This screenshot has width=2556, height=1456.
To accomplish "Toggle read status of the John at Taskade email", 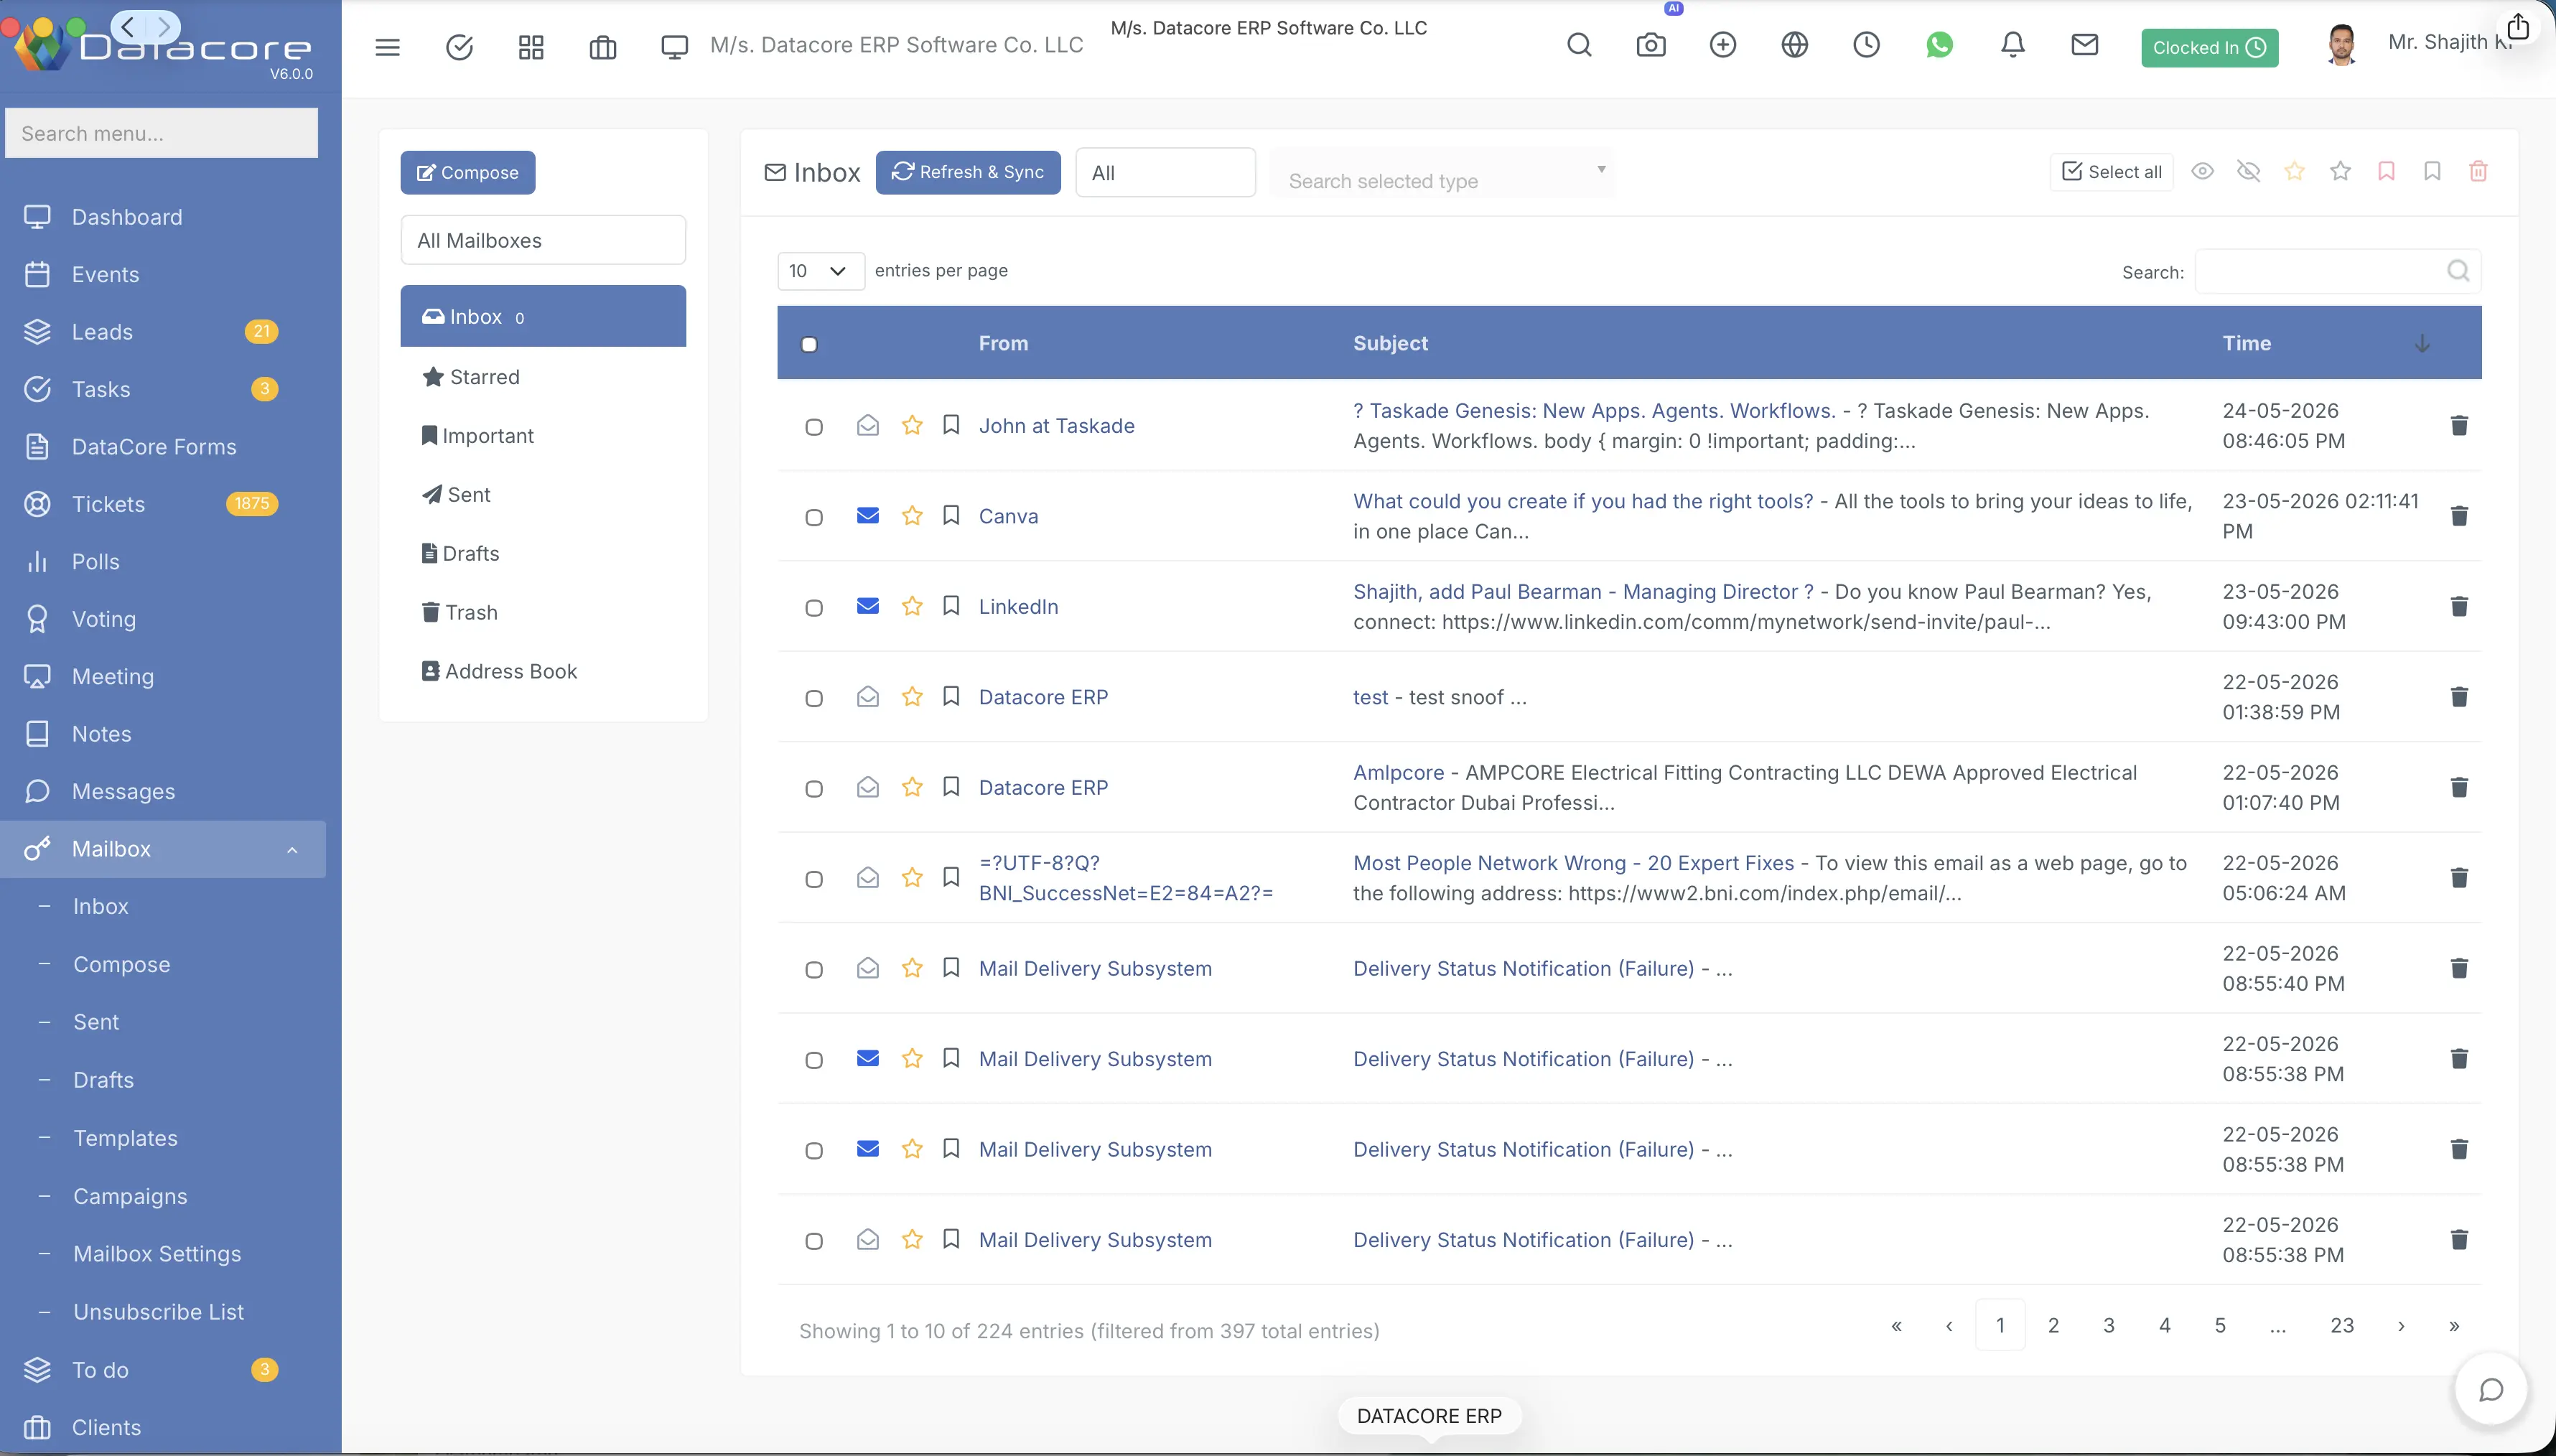I will (x=868, y=425).
